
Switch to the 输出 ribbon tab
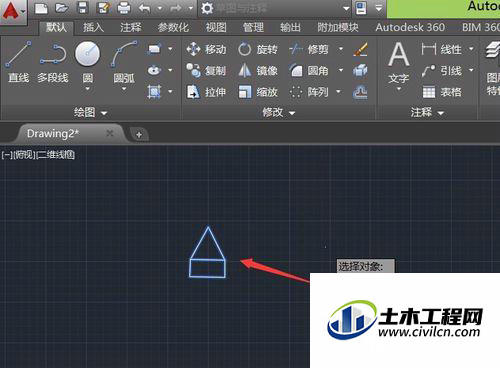290,27
